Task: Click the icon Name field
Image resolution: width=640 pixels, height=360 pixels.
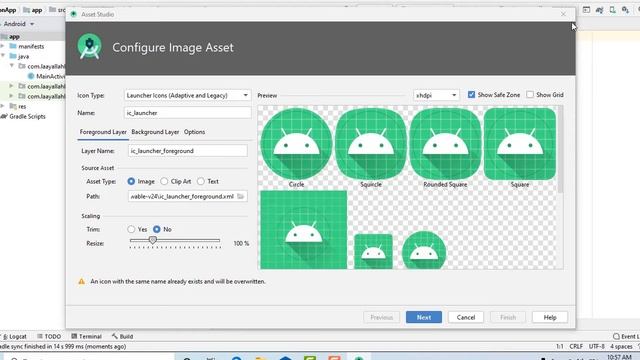Action: (187, 113)
